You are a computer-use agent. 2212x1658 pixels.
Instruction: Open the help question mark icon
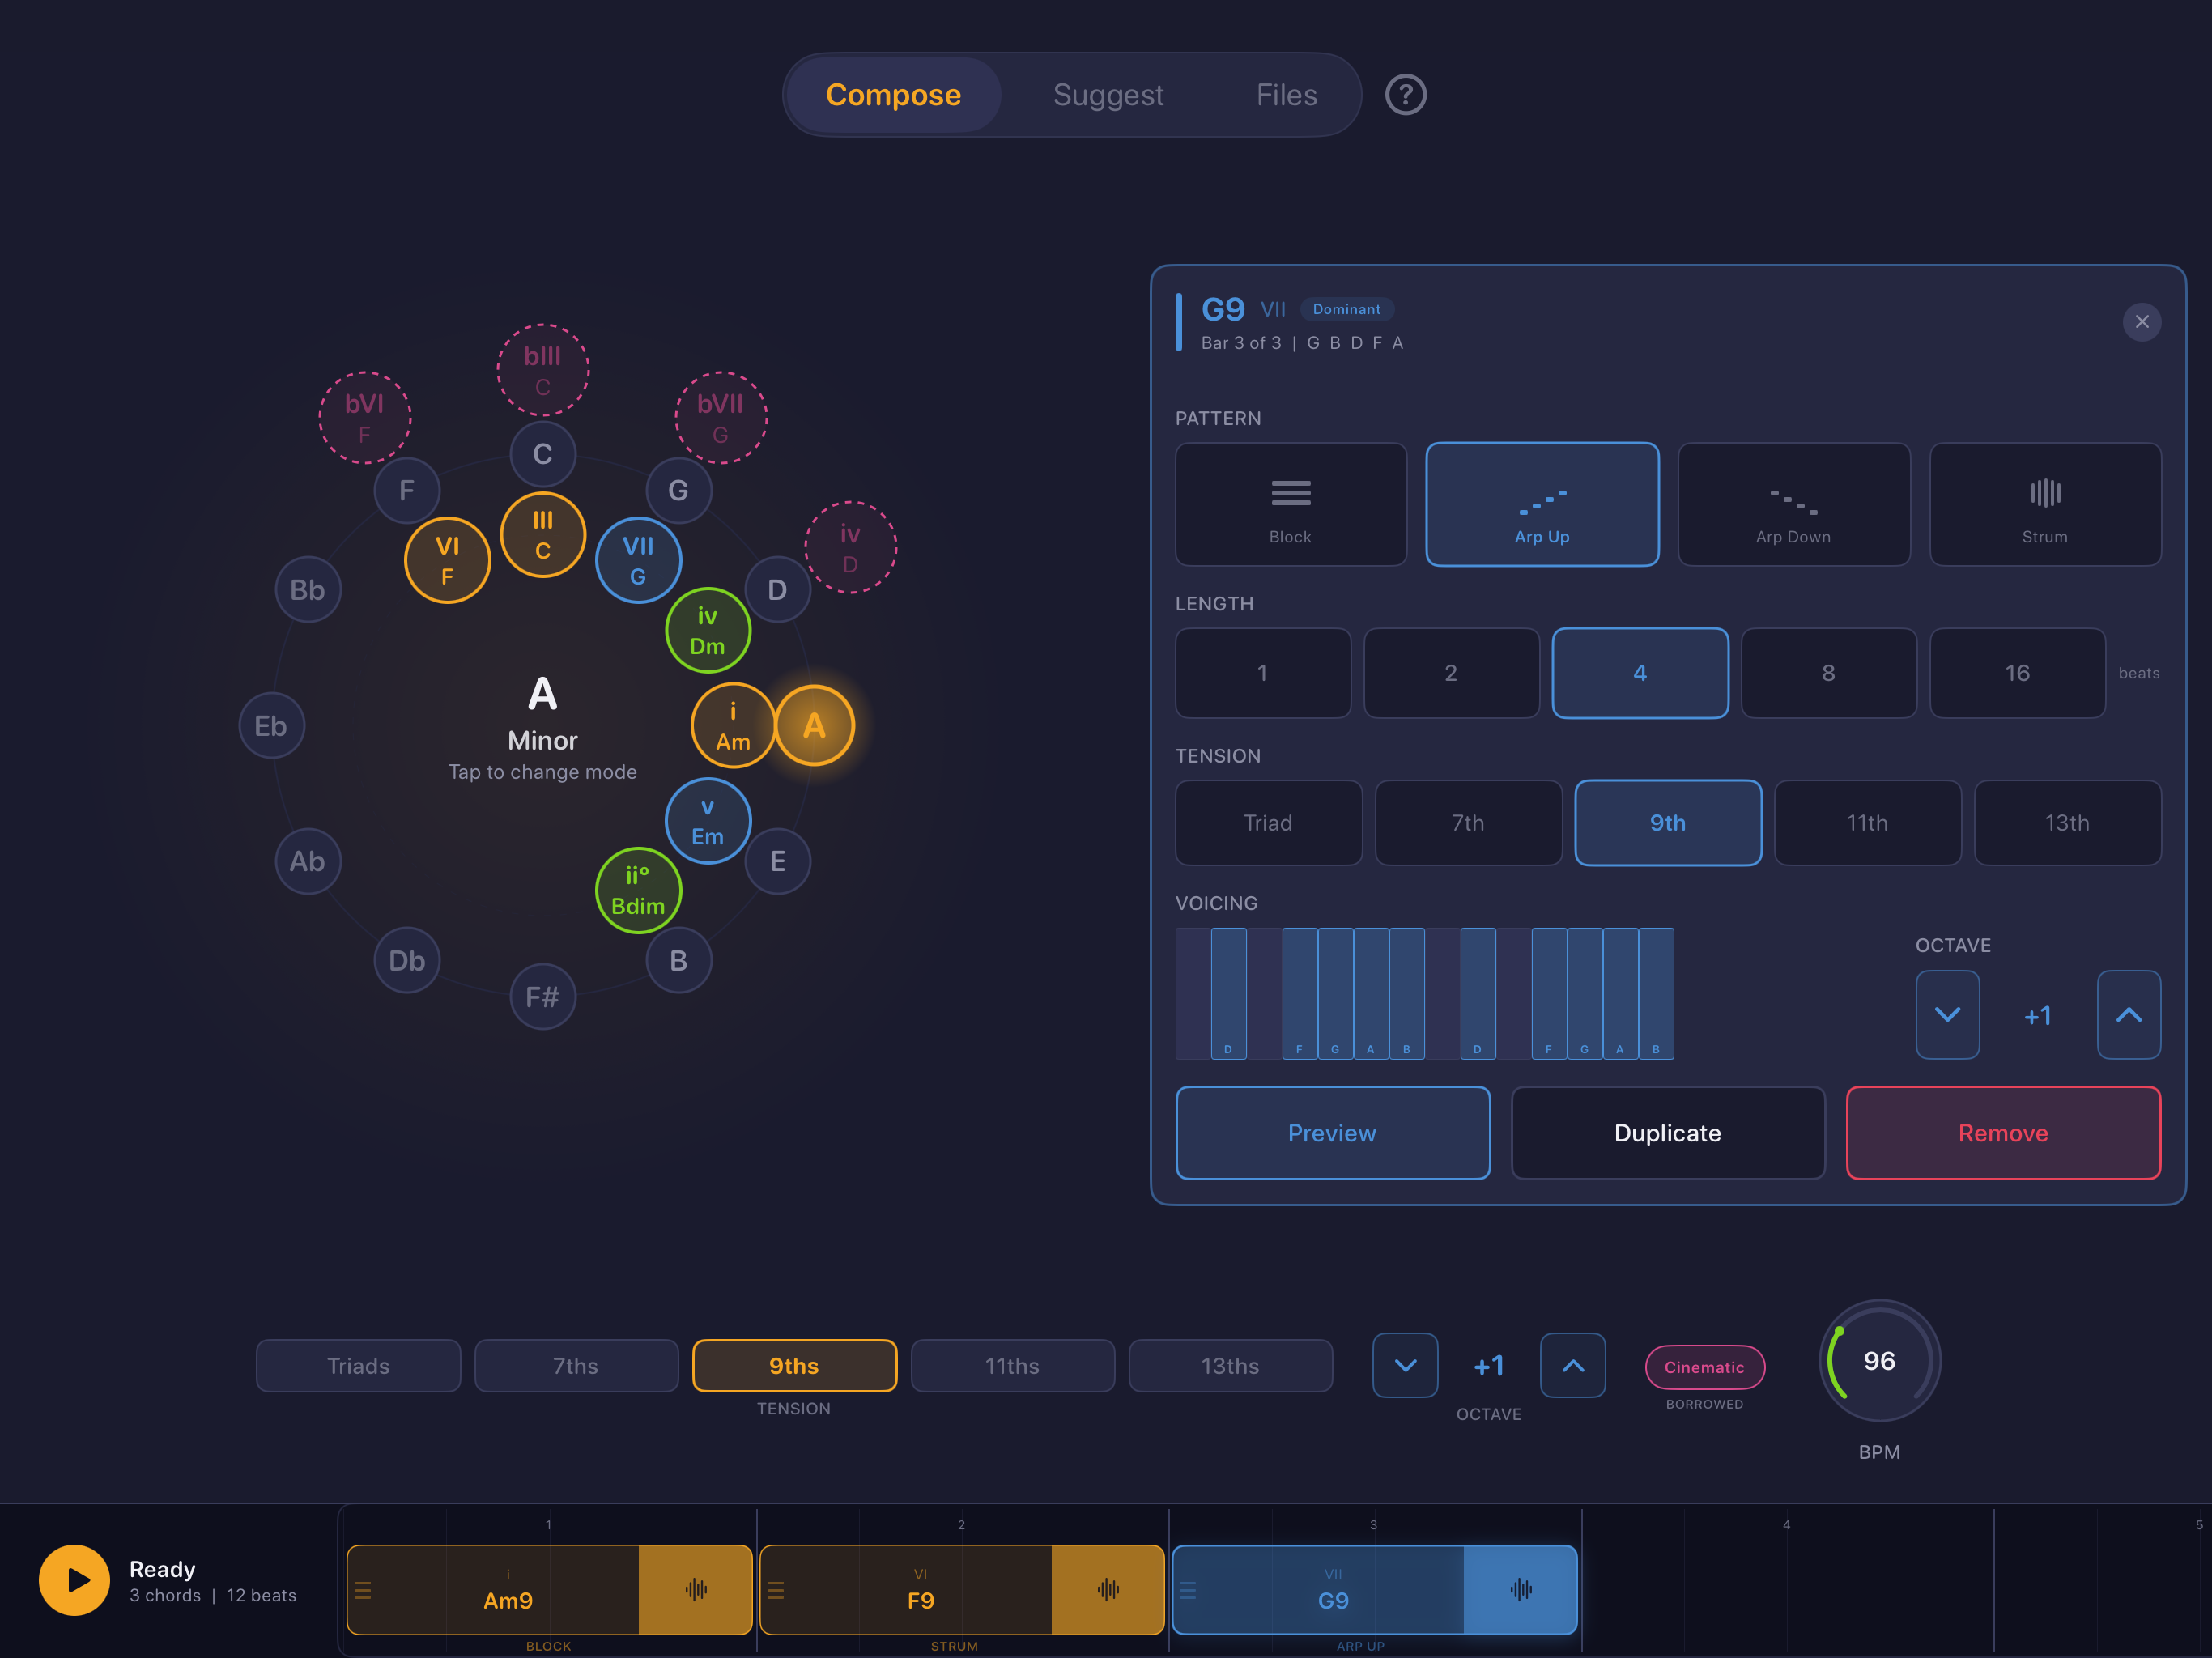(1405, 95)
